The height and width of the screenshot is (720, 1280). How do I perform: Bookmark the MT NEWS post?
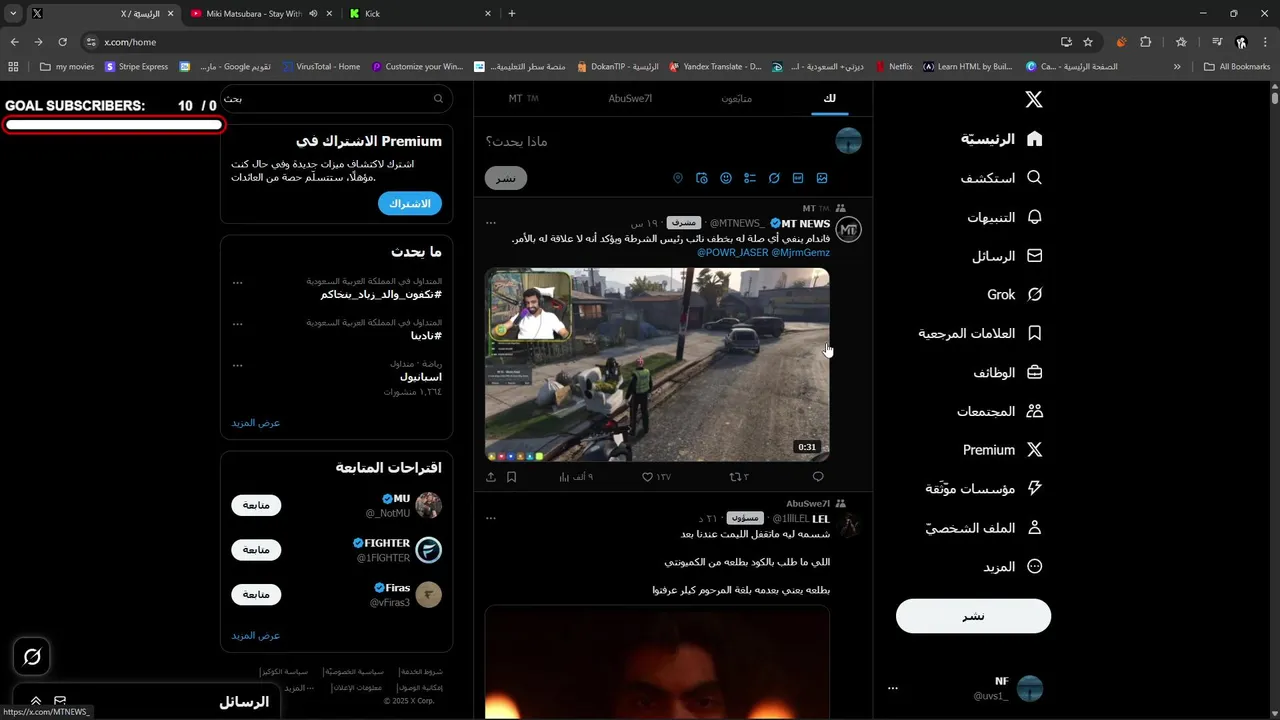pos(511,477)
